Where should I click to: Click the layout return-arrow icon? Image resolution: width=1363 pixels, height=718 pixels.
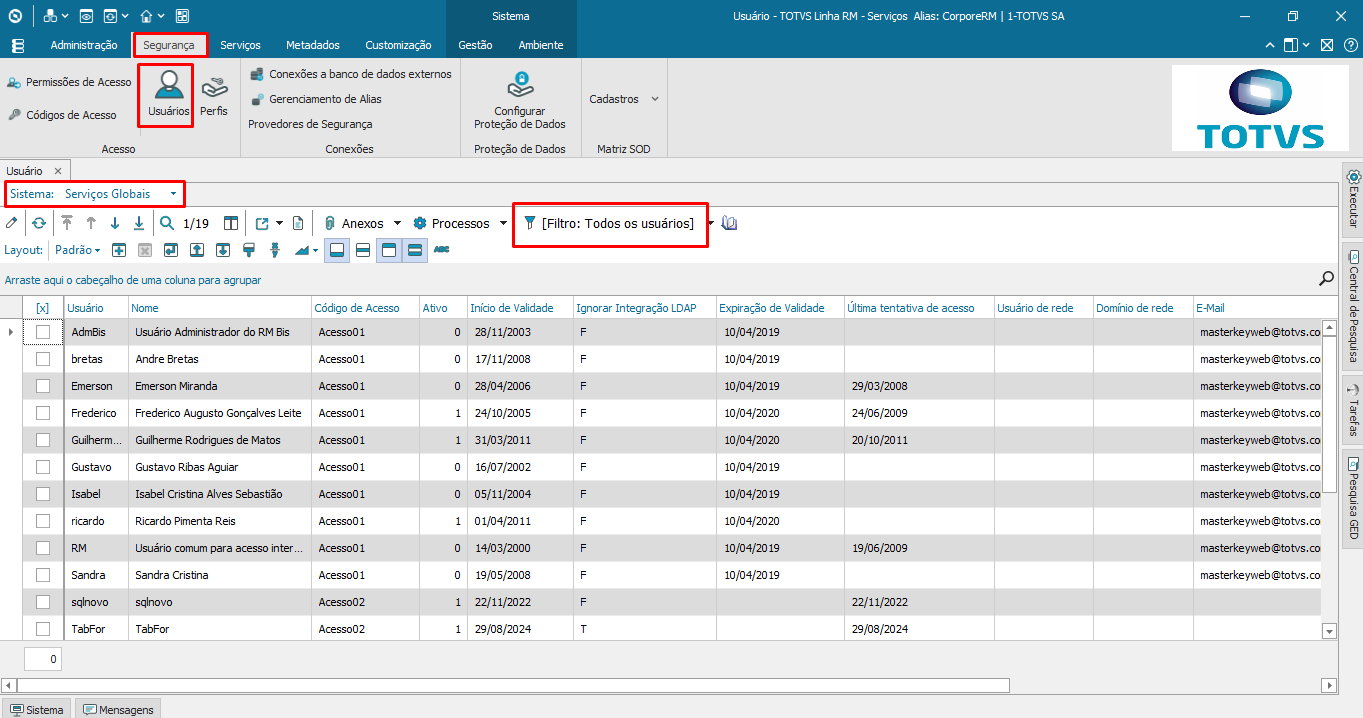tap(171, 250)
